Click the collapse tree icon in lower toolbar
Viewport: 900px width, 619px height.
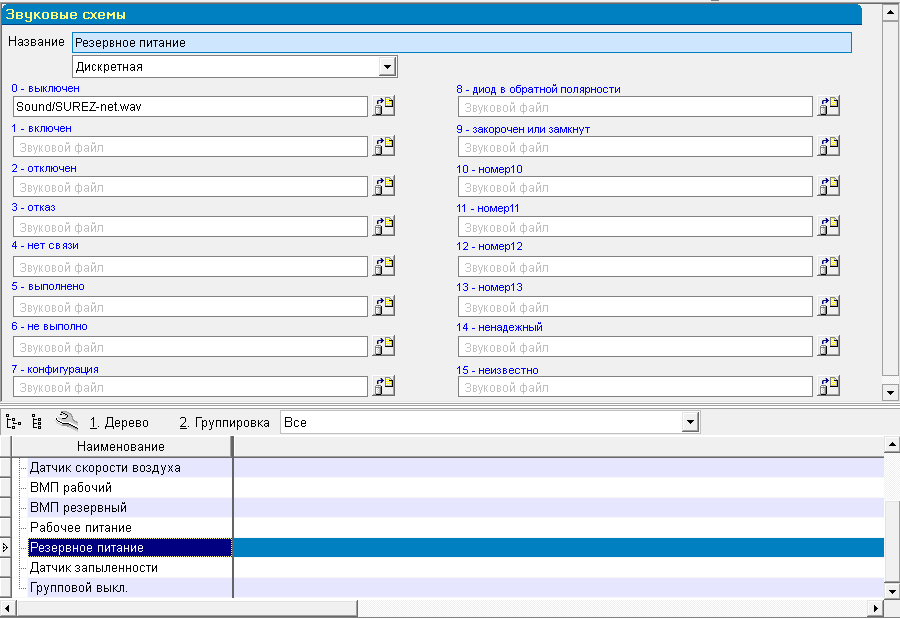[37, 423]
